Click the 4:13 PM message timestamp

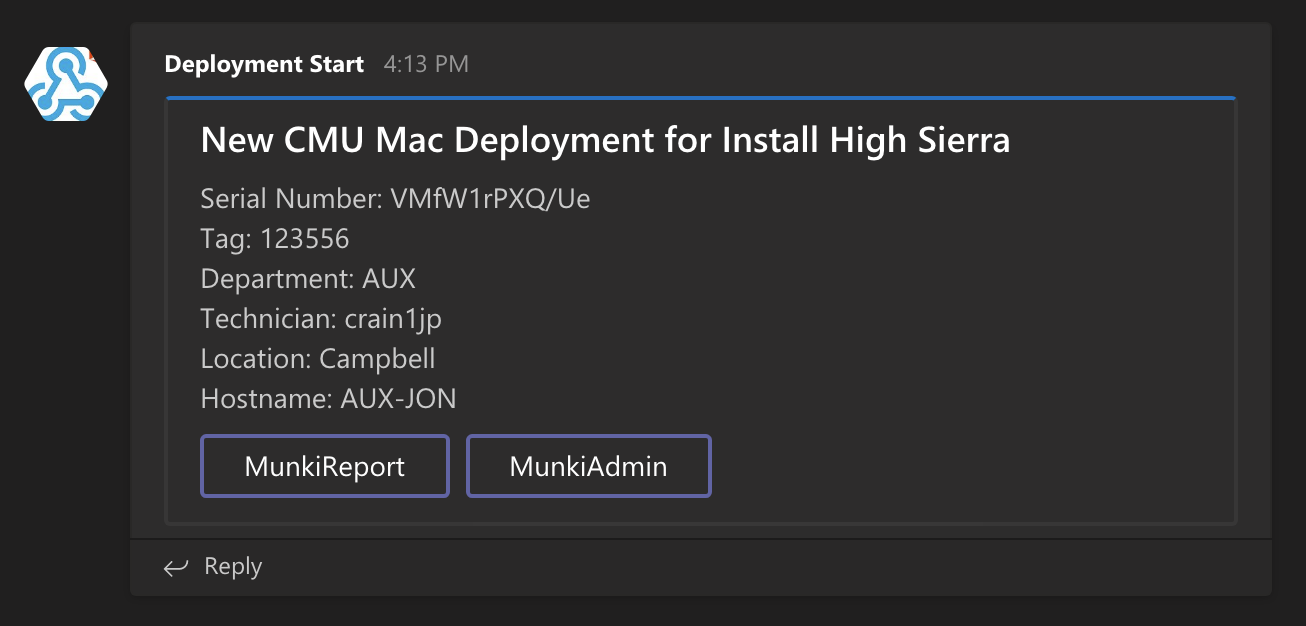[426, 64]
